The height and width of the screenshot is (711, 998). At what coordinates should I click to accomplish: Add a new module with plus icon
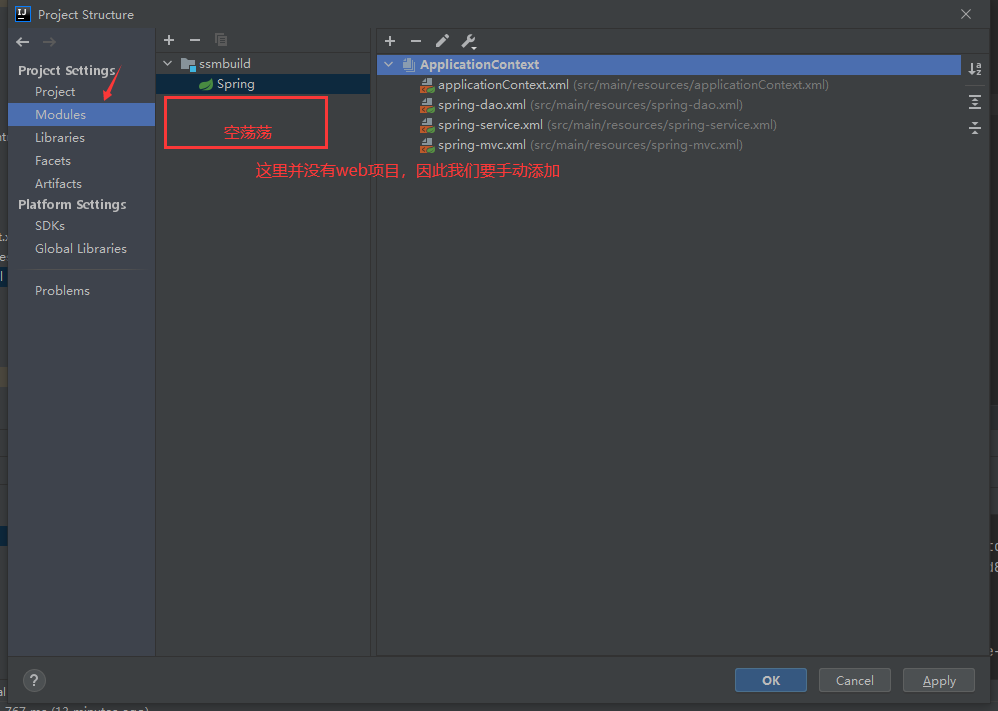tap(169, 40)
